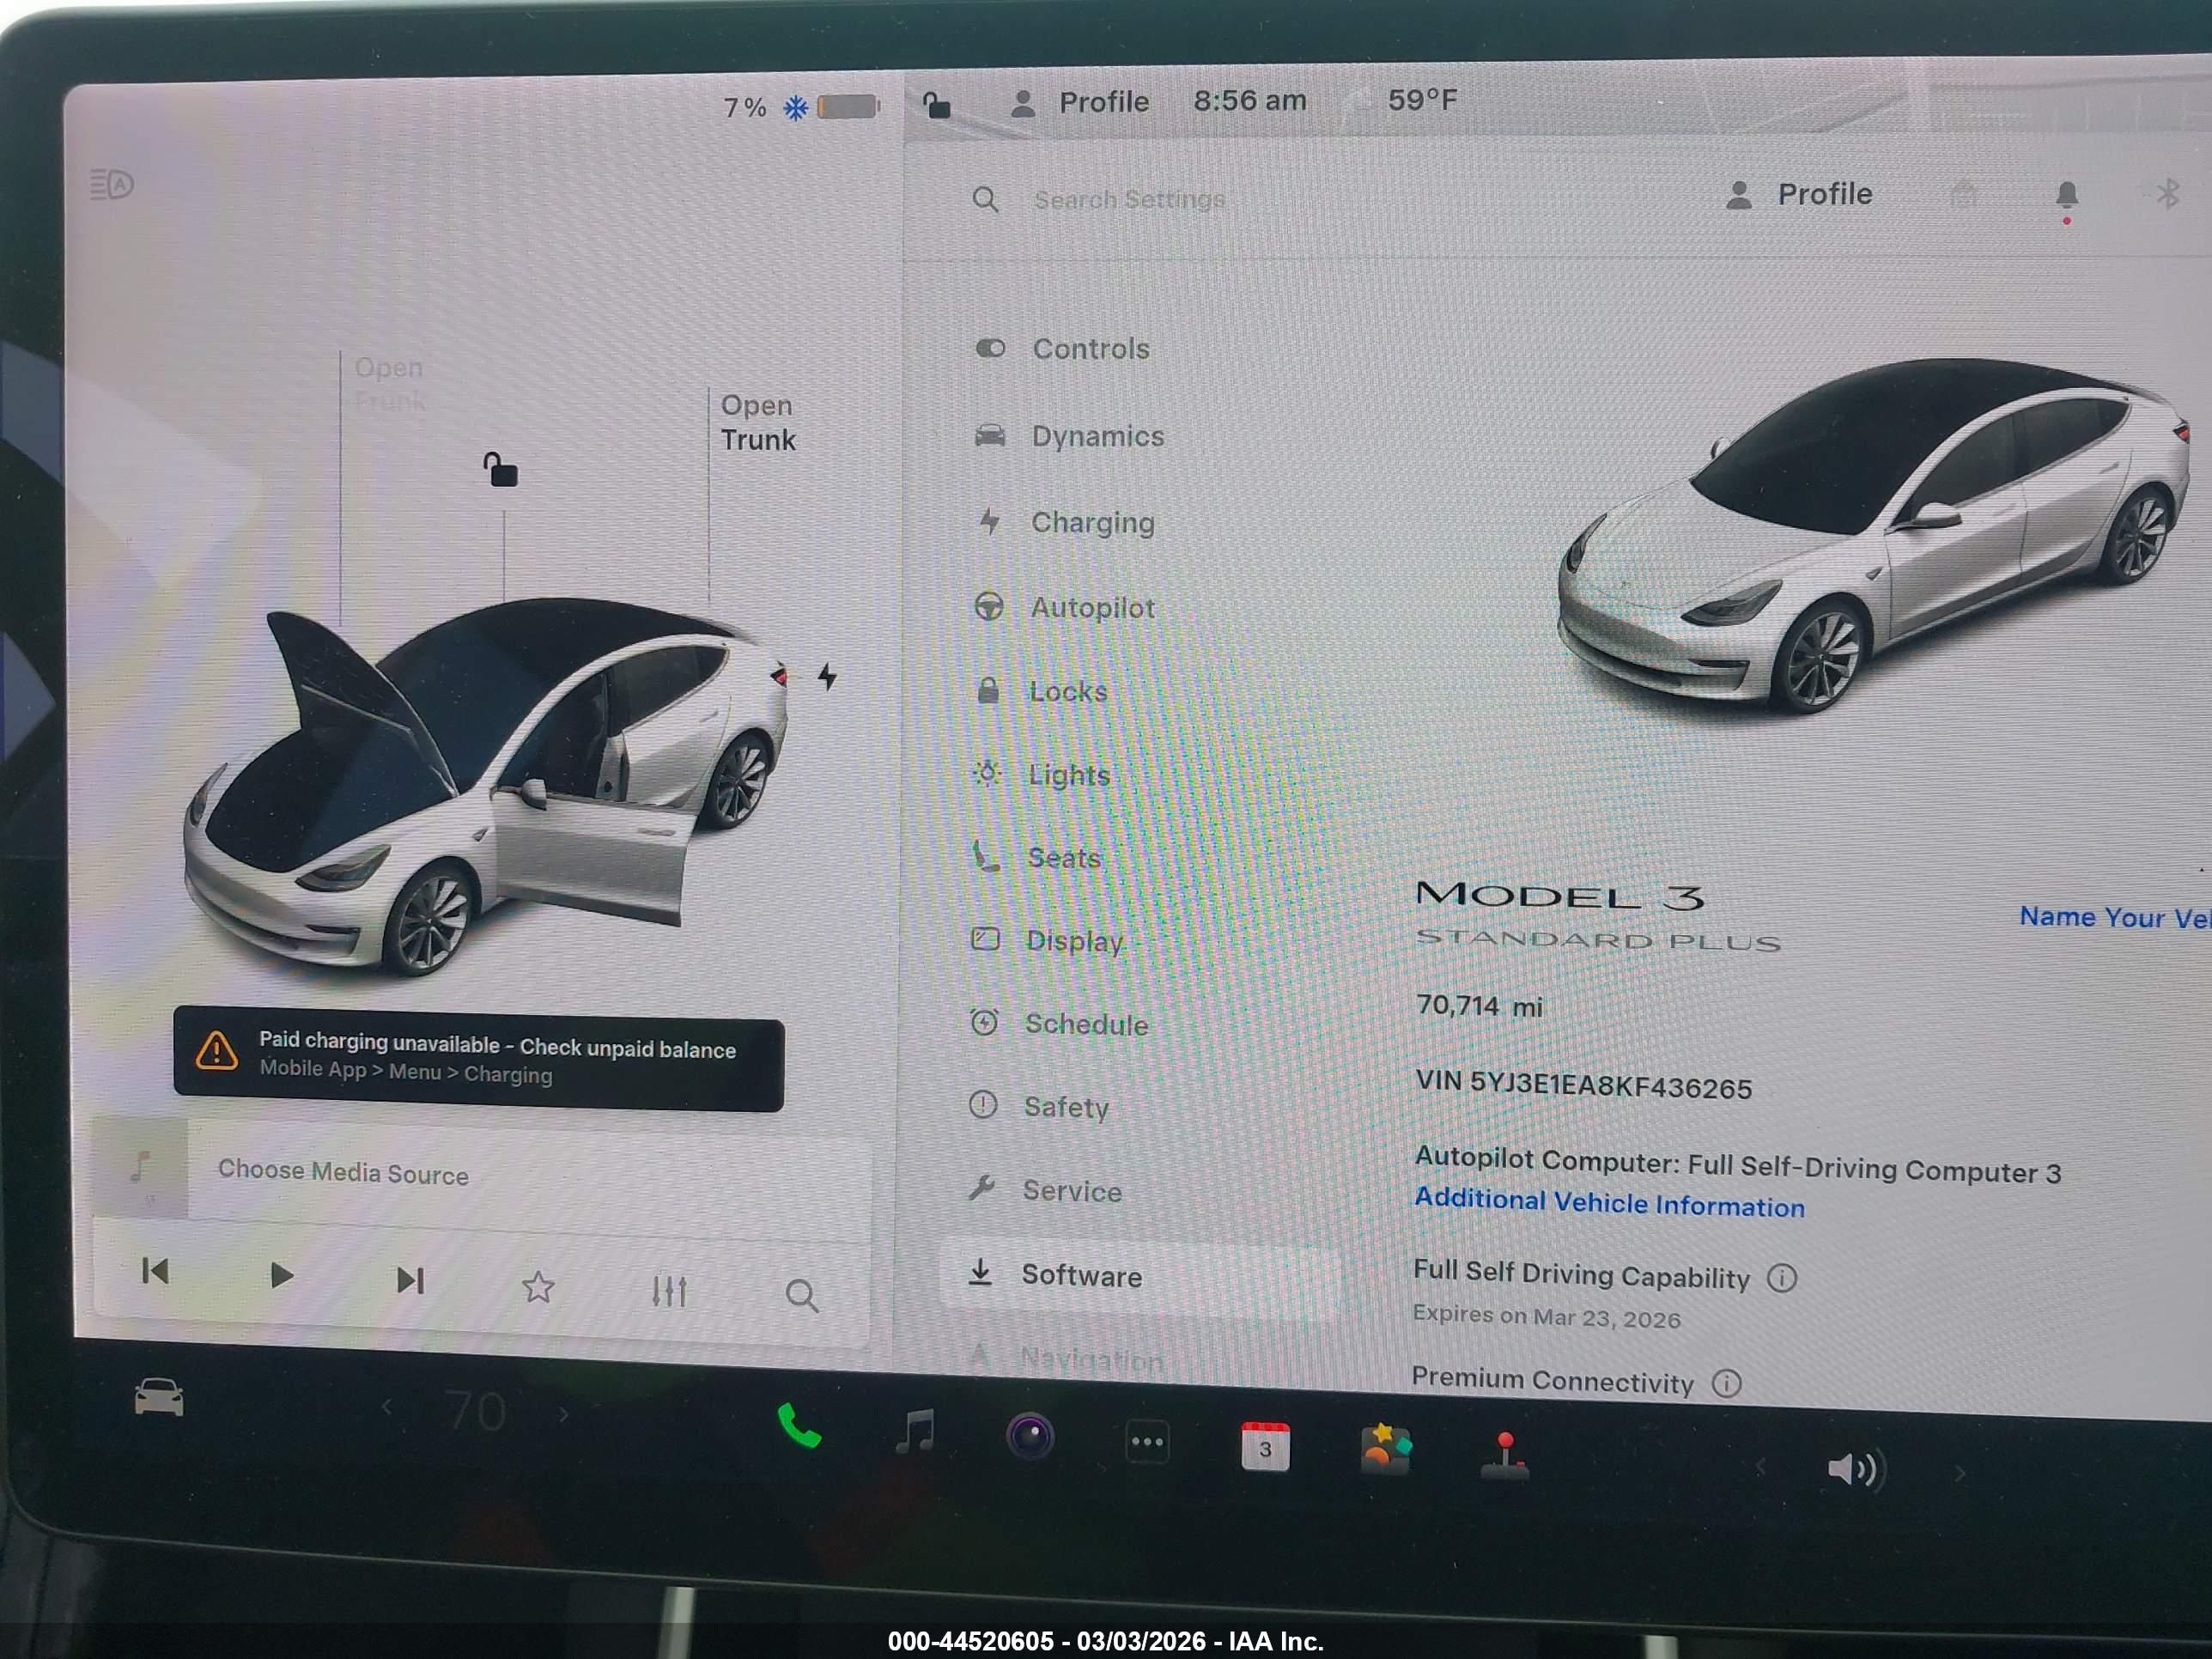
Task: Open the green Phone app
Action: pyautogui.click(x=799, y=1426)
